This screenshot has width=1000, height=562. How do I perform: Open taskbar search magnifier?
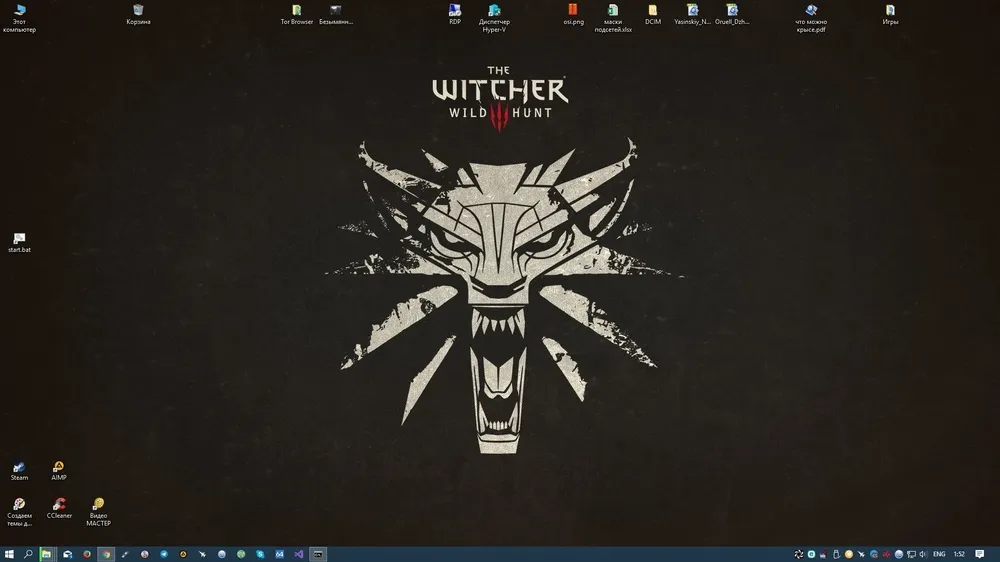click(28, 554)
